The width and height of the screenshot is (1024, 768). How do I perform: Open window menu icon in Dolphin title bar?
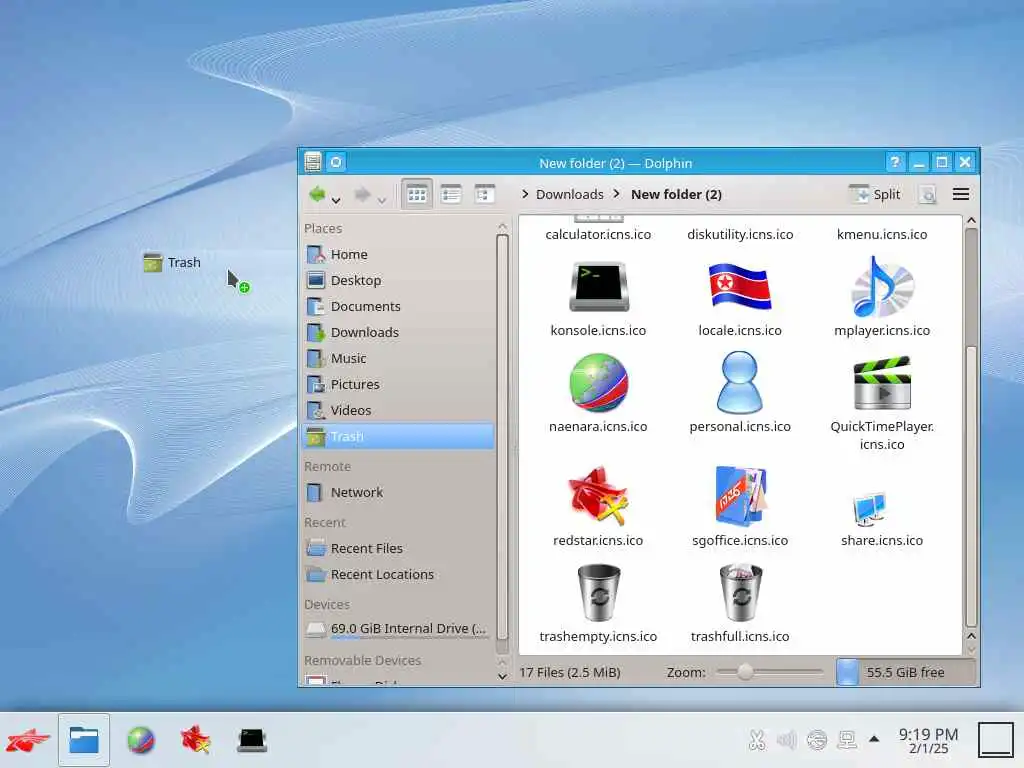tap(313, 162)
